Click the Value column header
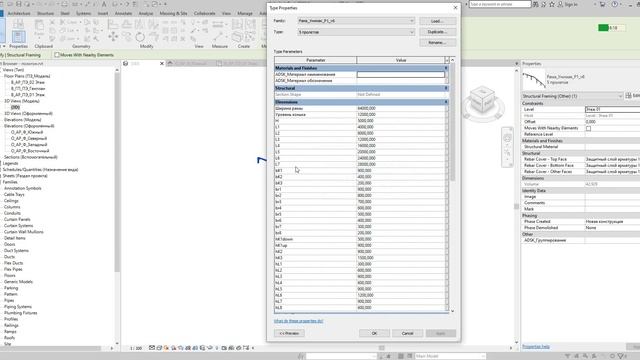The width and height of the screenshot is (640, 360). tap(401, 60)
